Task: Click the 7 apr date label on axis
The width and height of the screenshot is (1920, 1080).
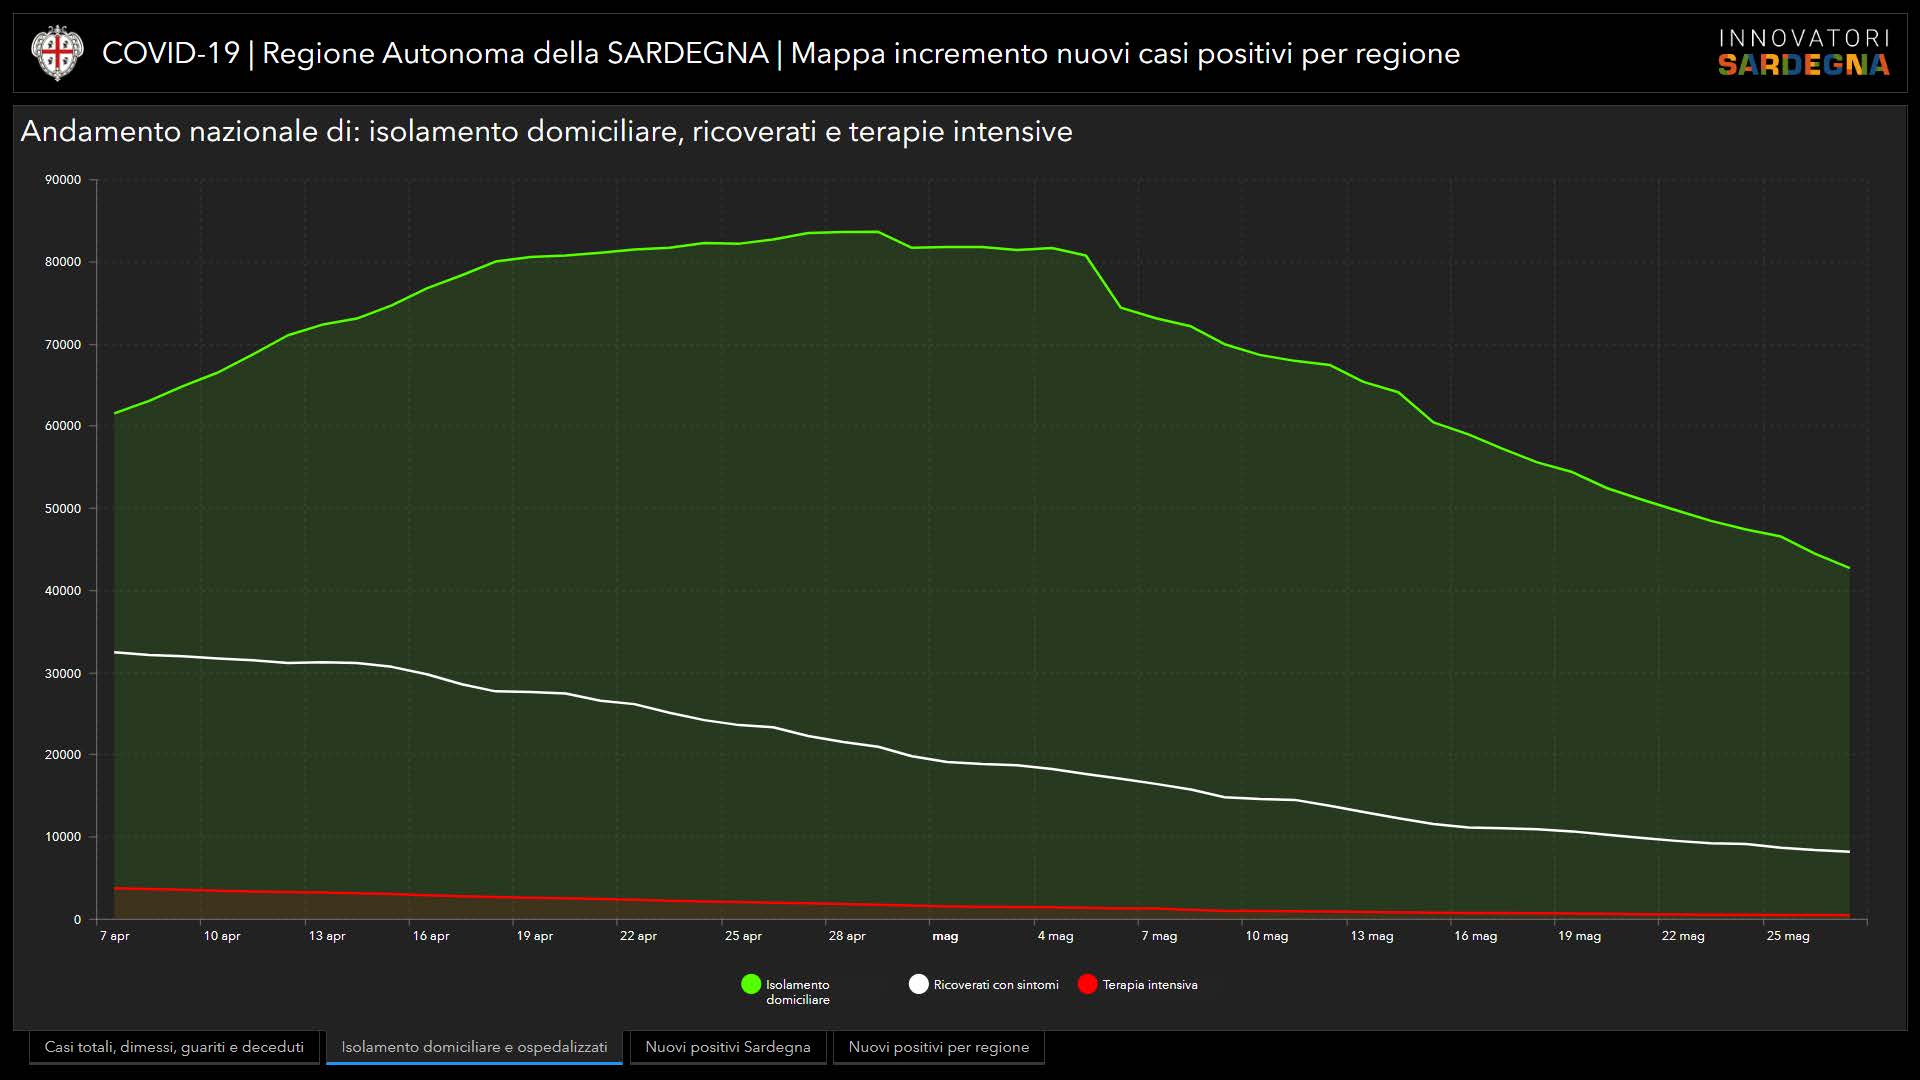Action: point(115,936)
